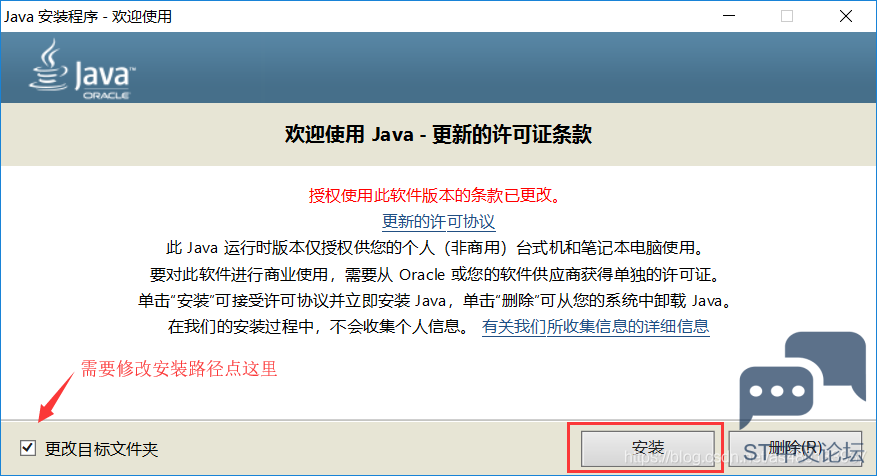Click the title bar text Java 安装程序 - 欢迎使用
The image size is (877, 476).
click(x=88, y=17)
